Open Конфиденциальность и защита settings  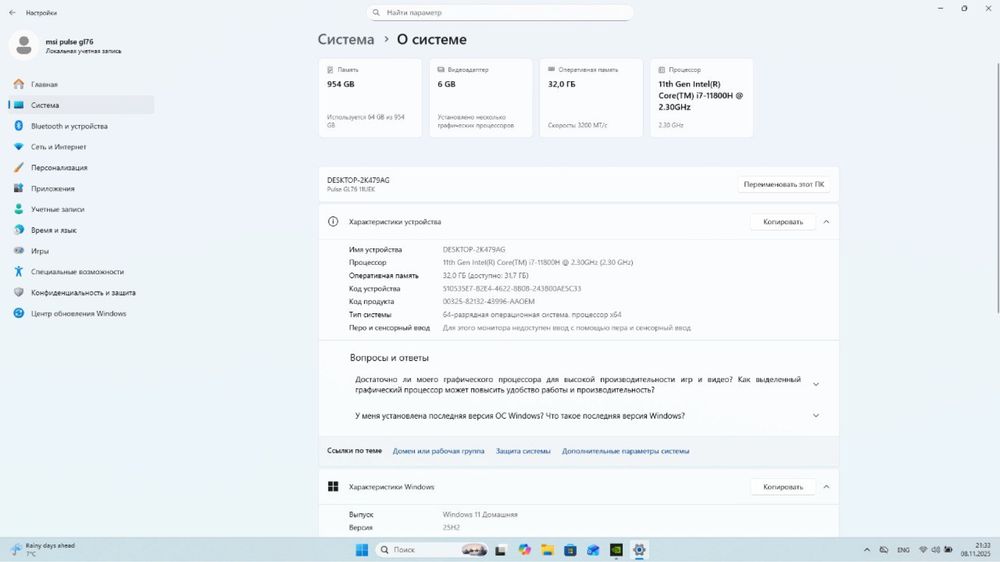81,293
